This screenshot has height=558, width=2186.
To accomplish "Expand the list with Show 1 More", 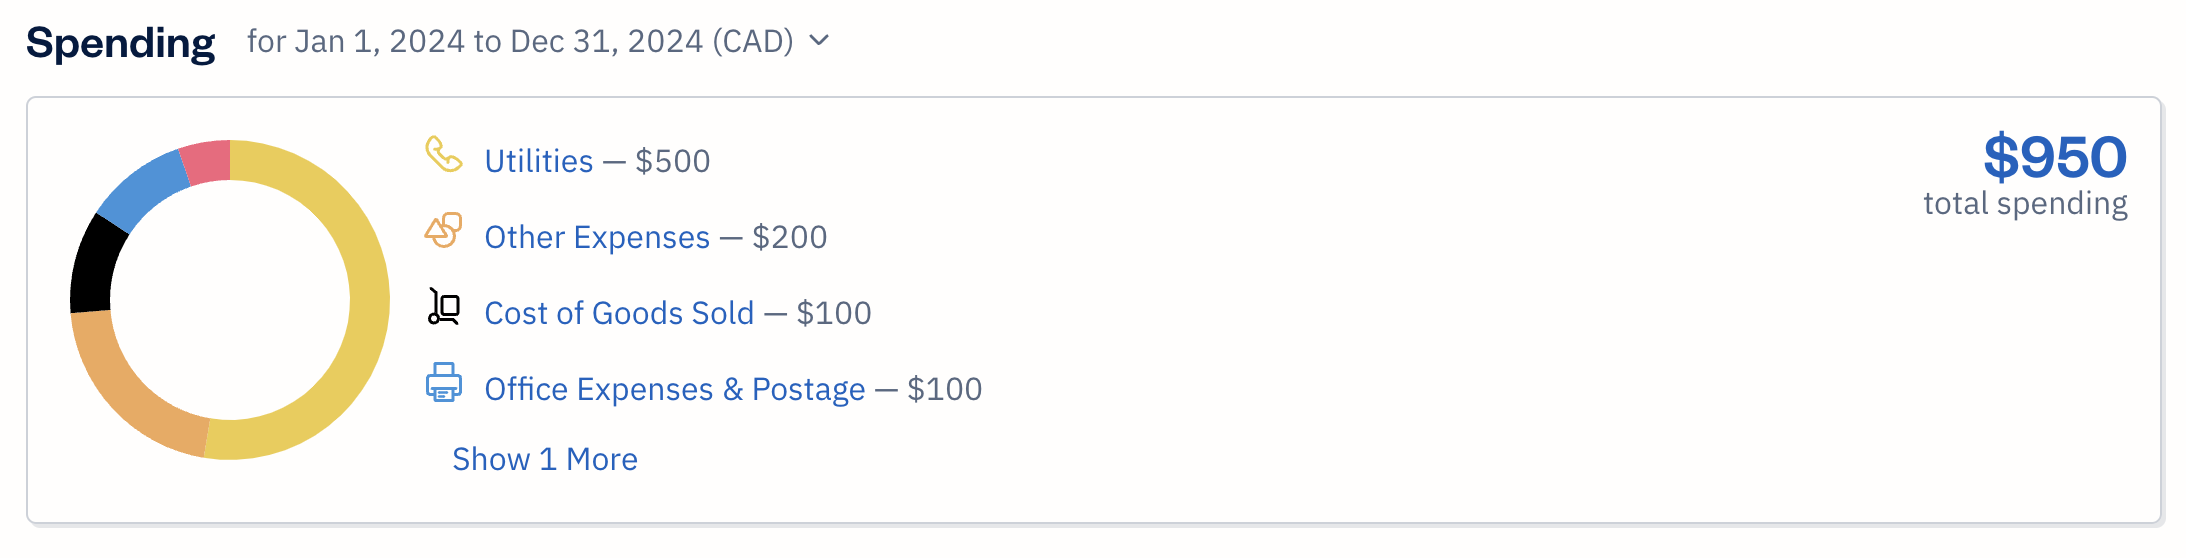I will [x=545, y=459].
